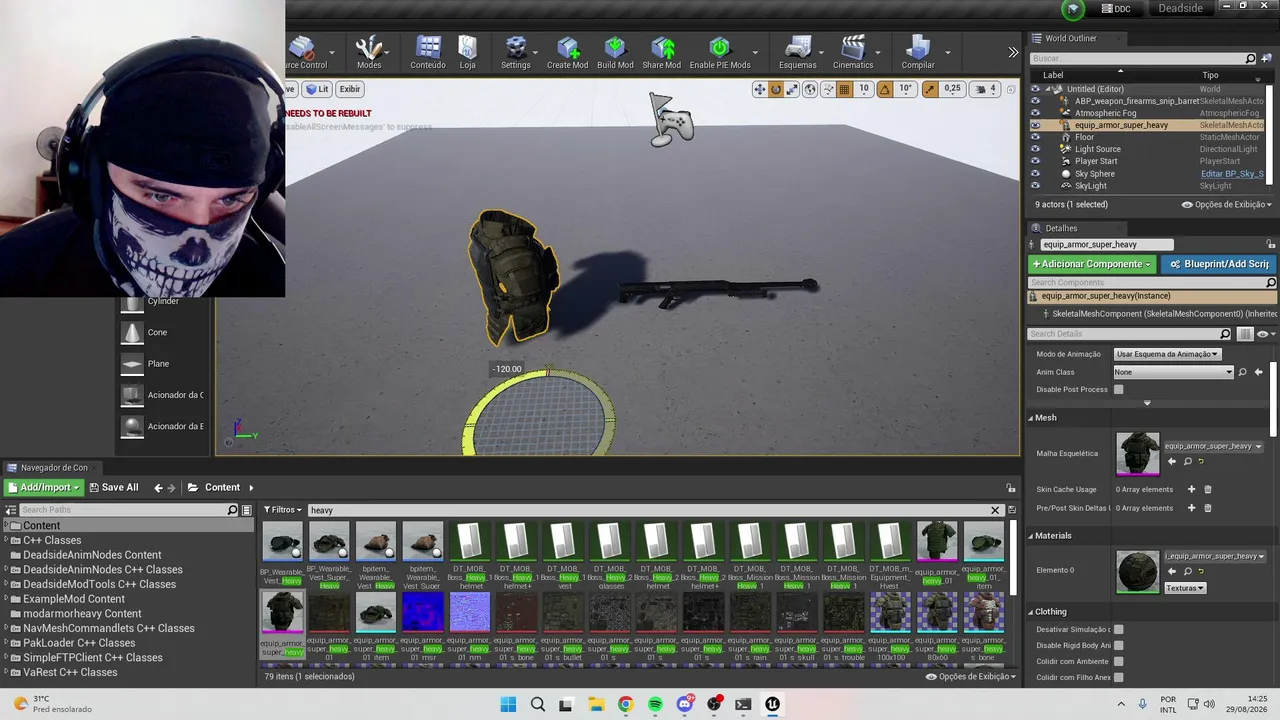The height and width of the screenshot is (720, 1280).
Task: Open the Filtros dropdown in content browser
Action: coord(283,510)
